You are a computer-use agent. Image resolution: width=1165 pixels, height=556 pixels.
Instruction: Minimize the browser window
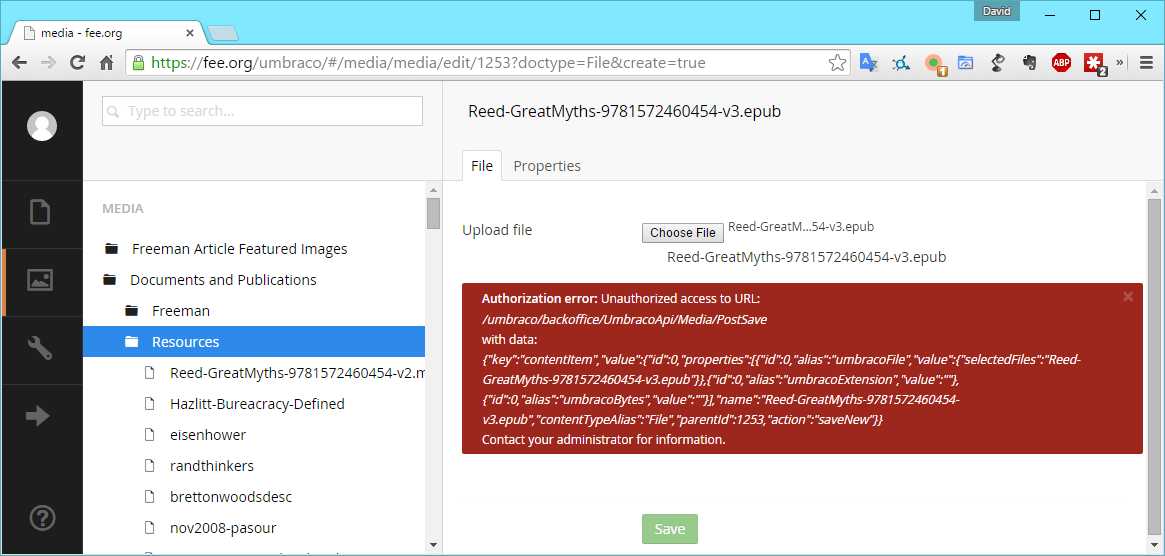pos(1049,15)
